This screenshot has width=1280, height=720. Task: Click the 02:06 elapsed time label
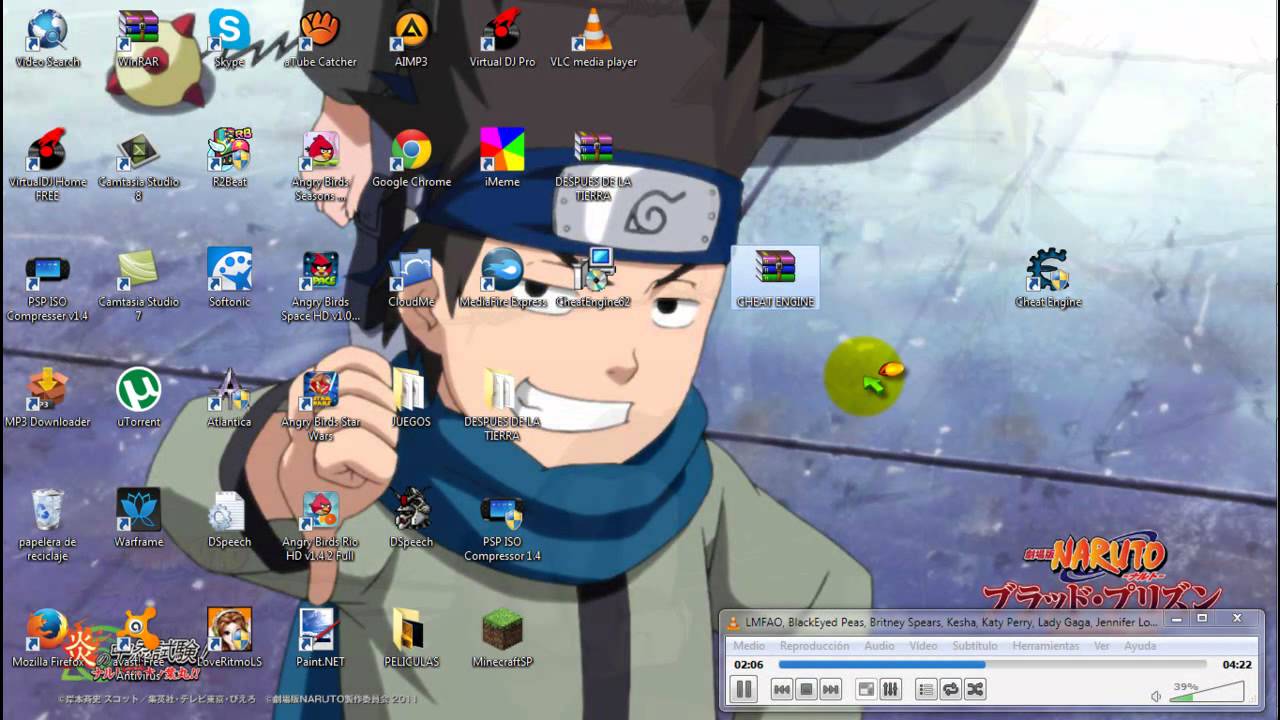tap(749, 664)
